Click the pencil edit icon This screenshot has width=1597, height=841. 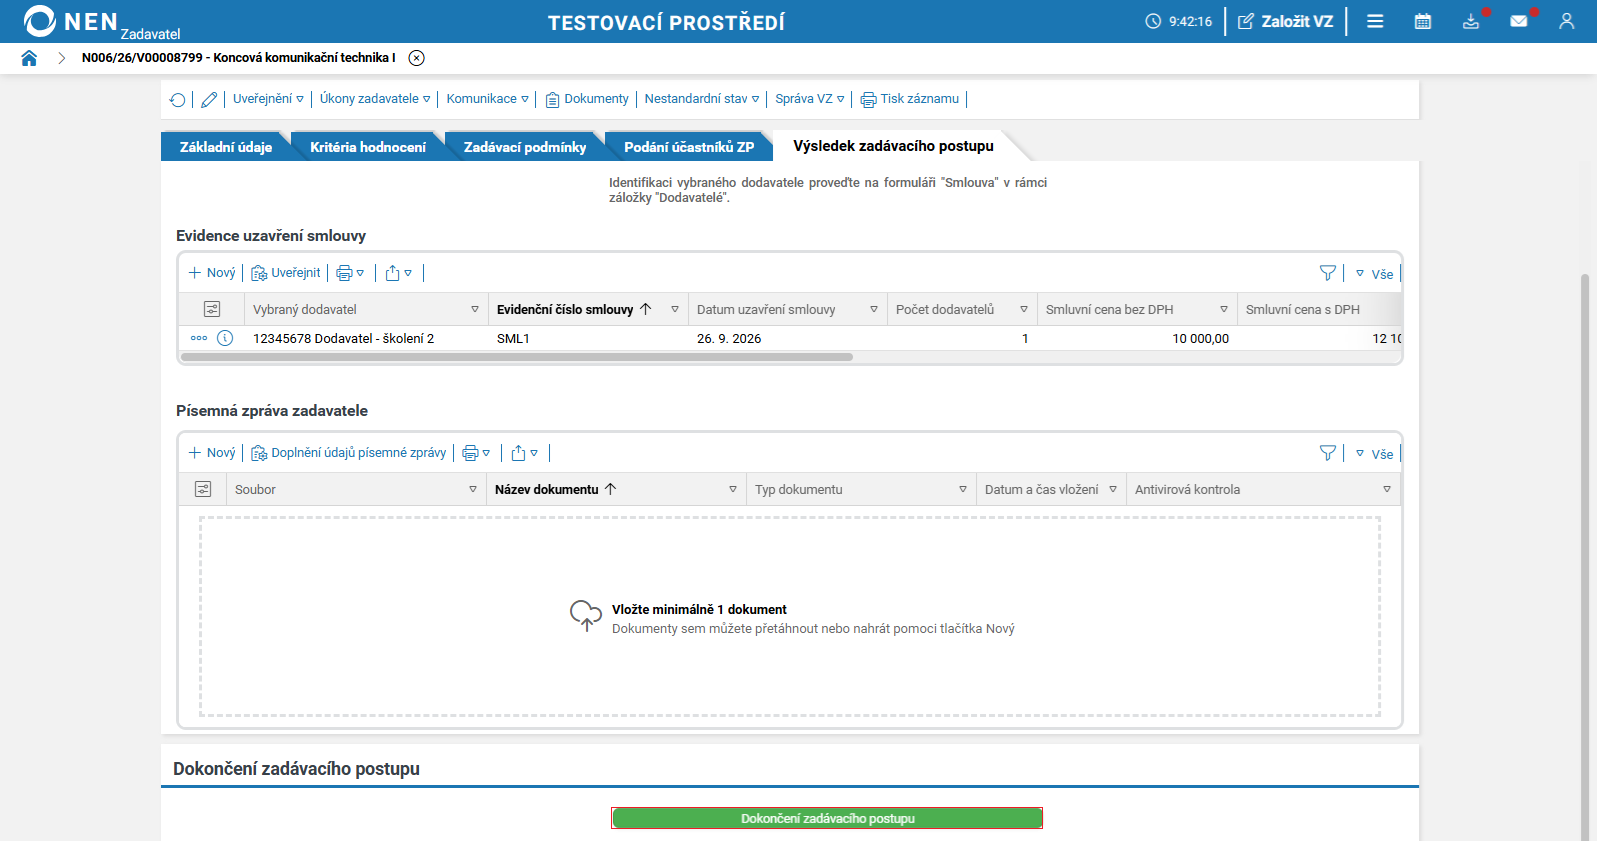pos(209,99)
